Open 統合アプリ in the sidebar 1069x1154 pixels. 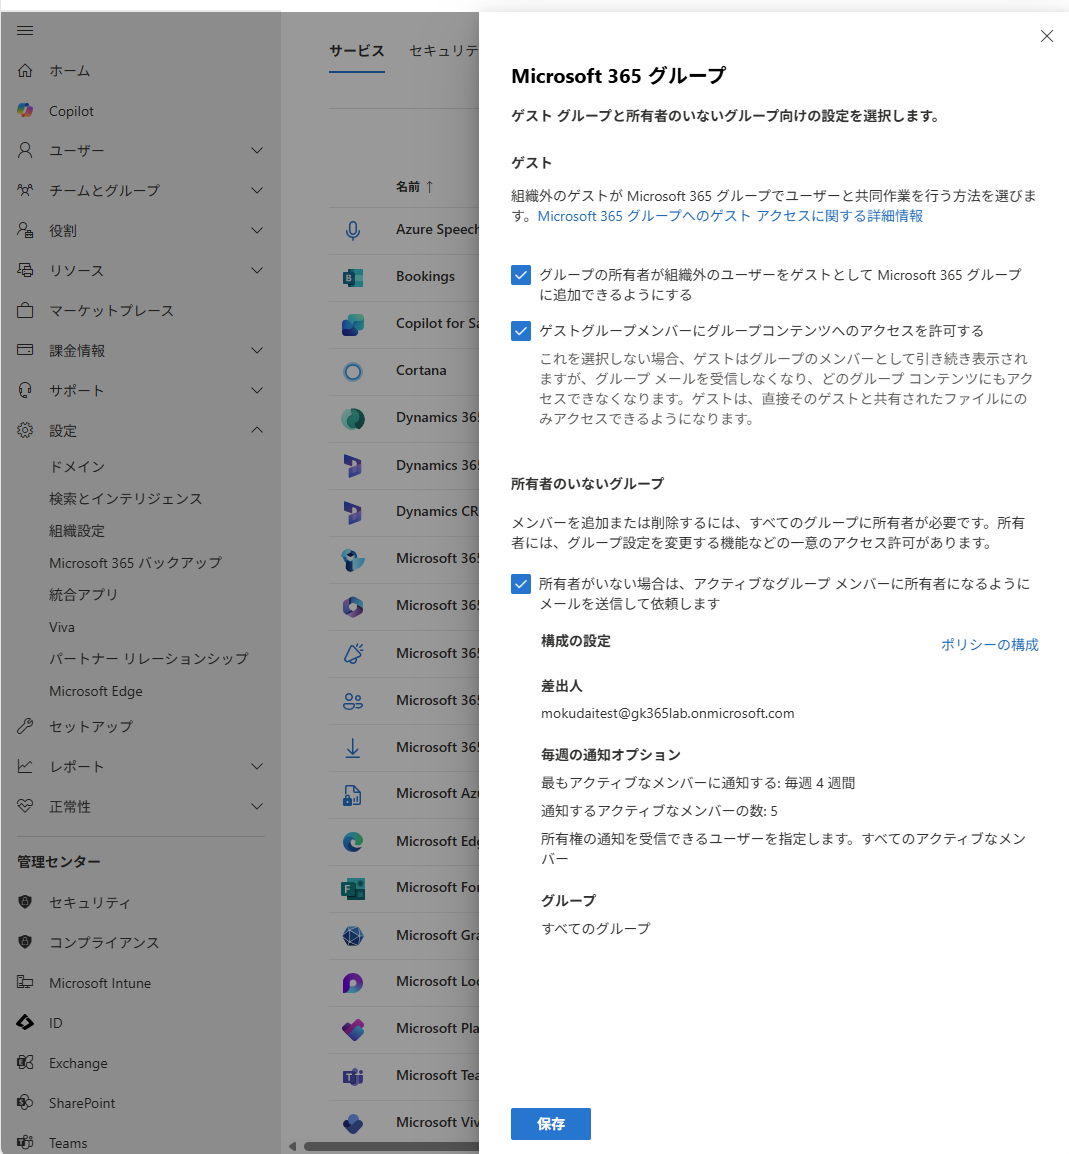coord(83,595)
